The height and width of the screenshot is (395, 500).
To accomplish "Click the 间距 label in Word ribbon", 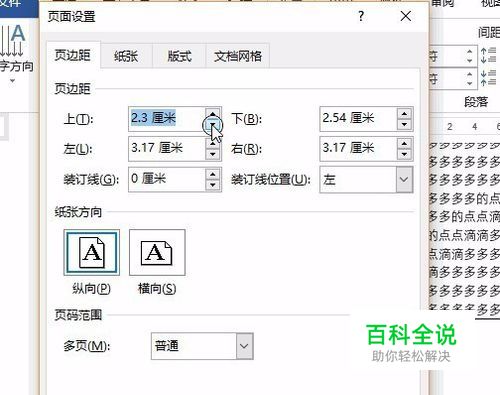I will click(489, 33).
